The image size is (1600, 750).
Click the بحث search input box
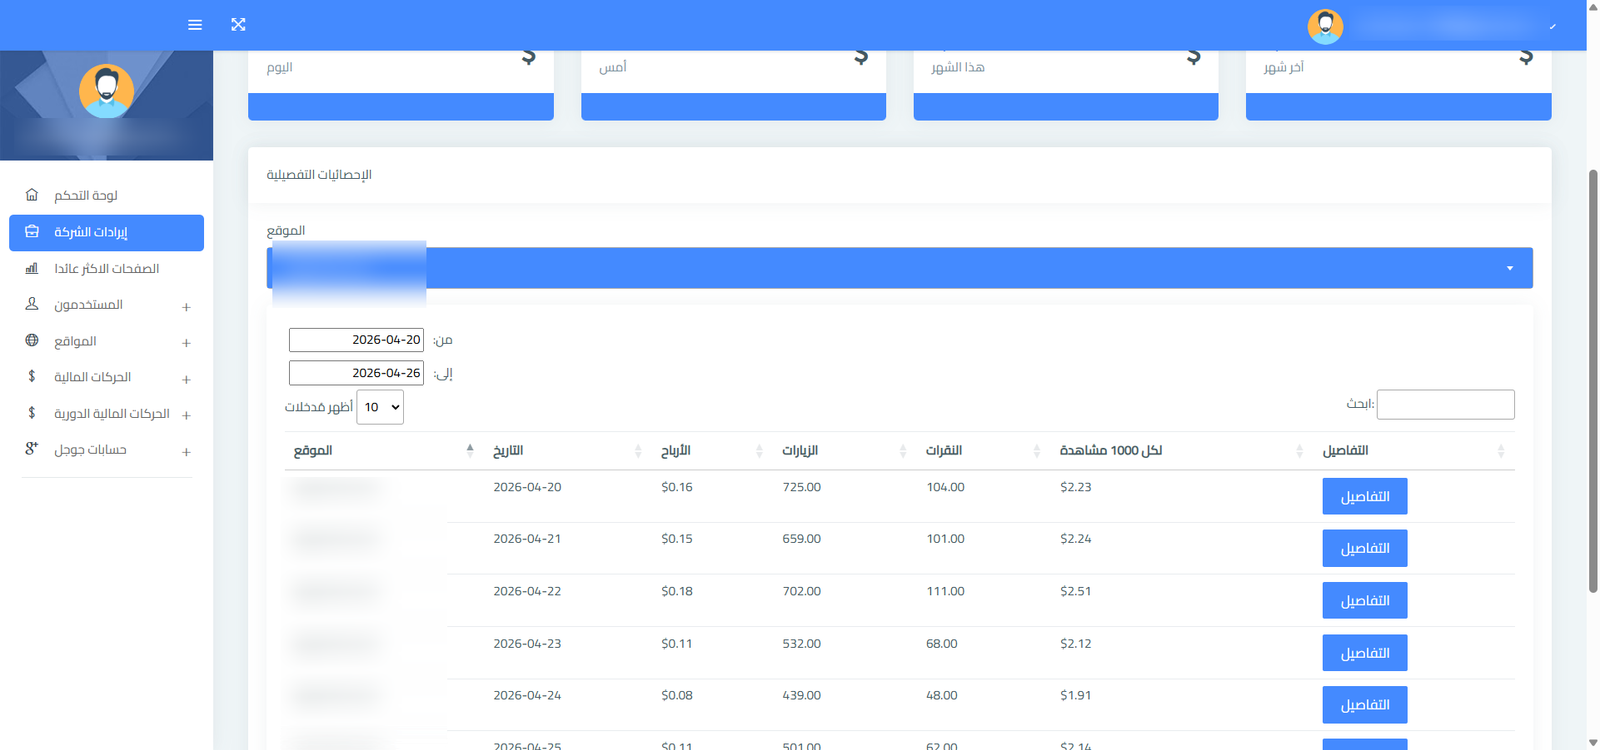(x=1445, y=404)
